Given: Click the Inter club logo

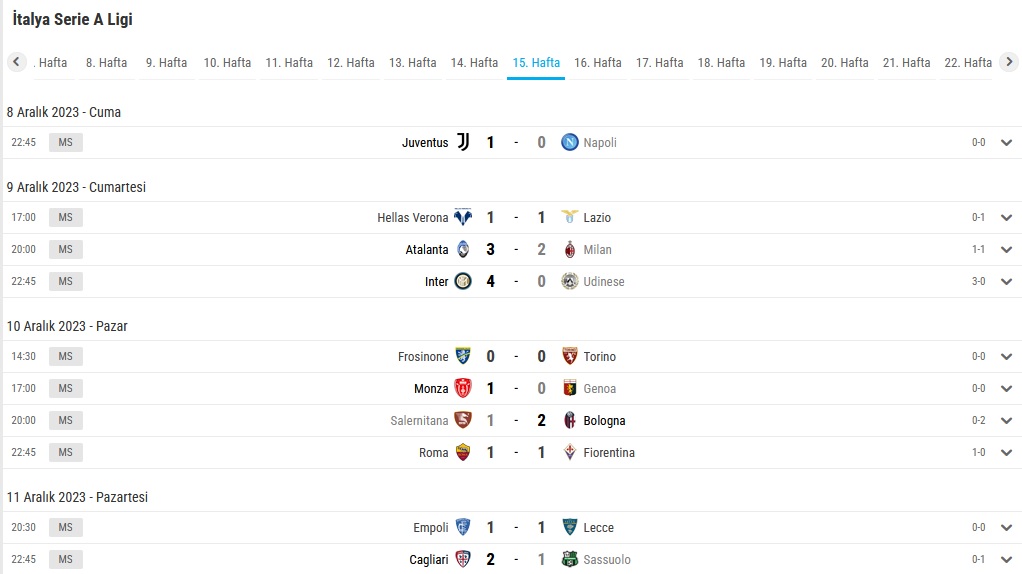Looking at the screenshot, I should click(463, 281).
